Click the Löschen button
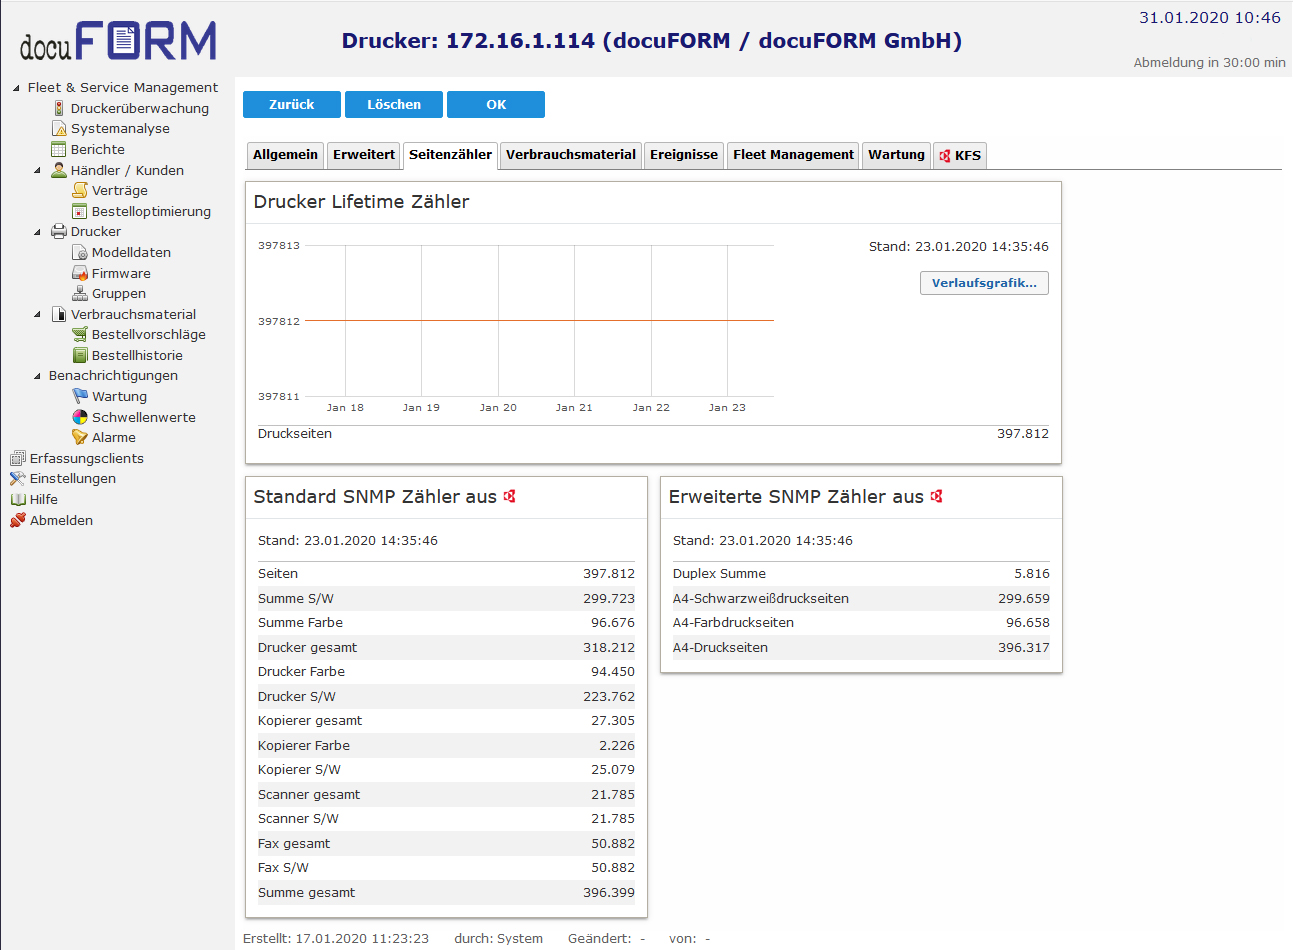 (394, 104)
